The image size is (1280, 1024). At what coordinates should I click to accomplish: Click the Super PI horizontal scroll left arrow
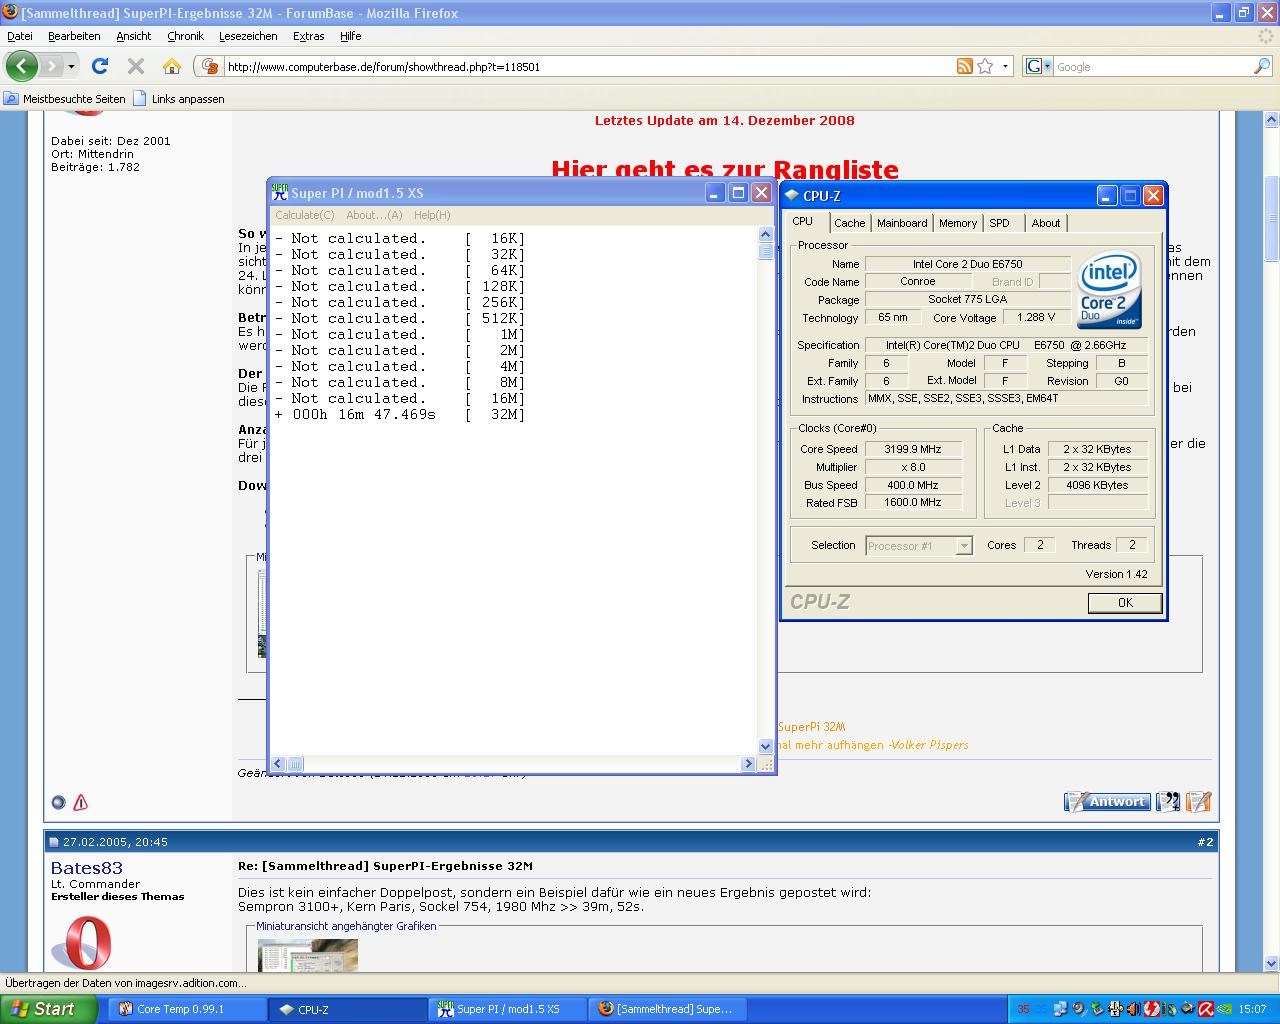(278, 764)
